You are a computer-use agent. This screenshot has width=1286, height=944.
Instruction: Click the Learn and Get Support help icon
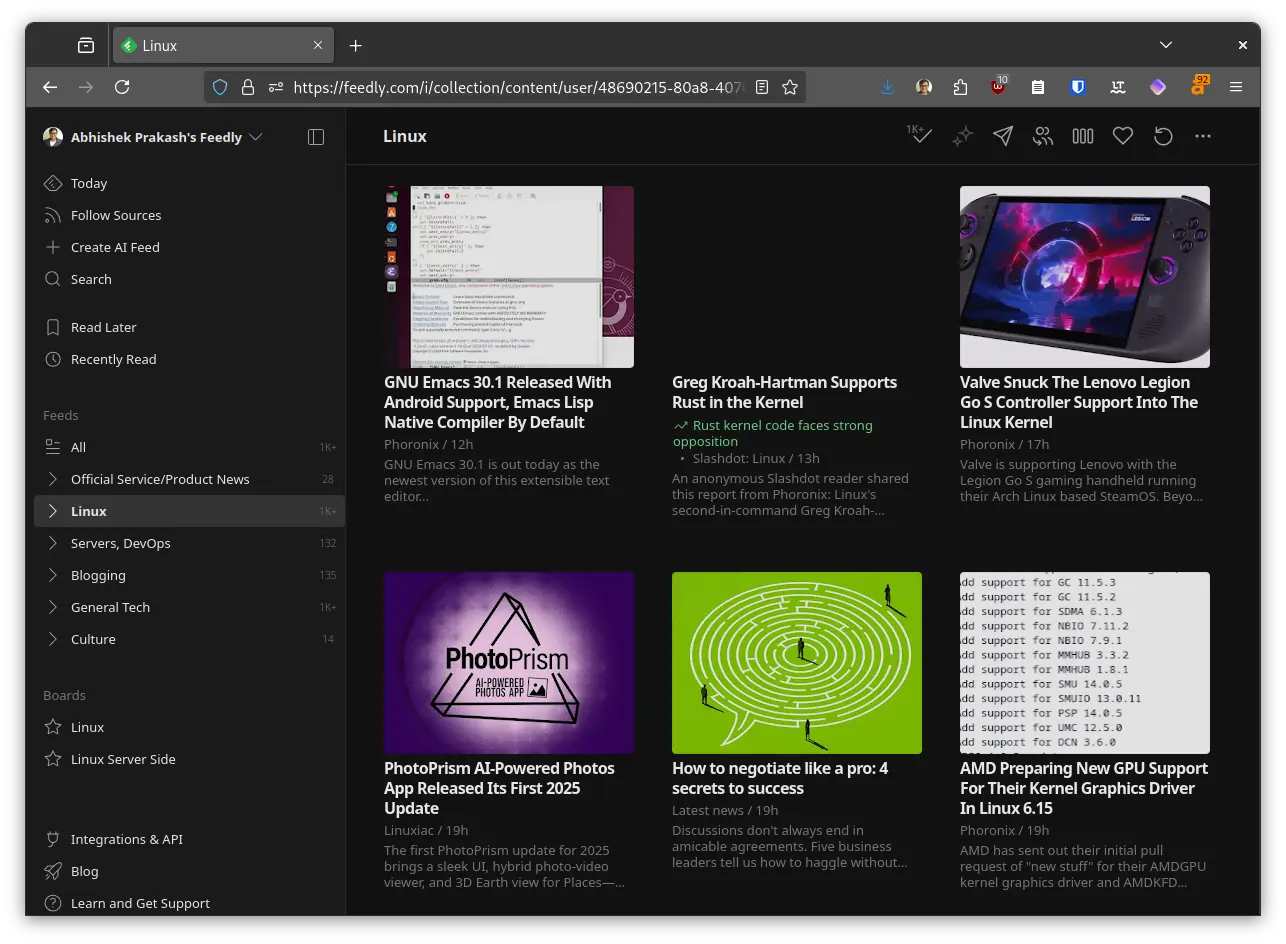click(53, 903)
